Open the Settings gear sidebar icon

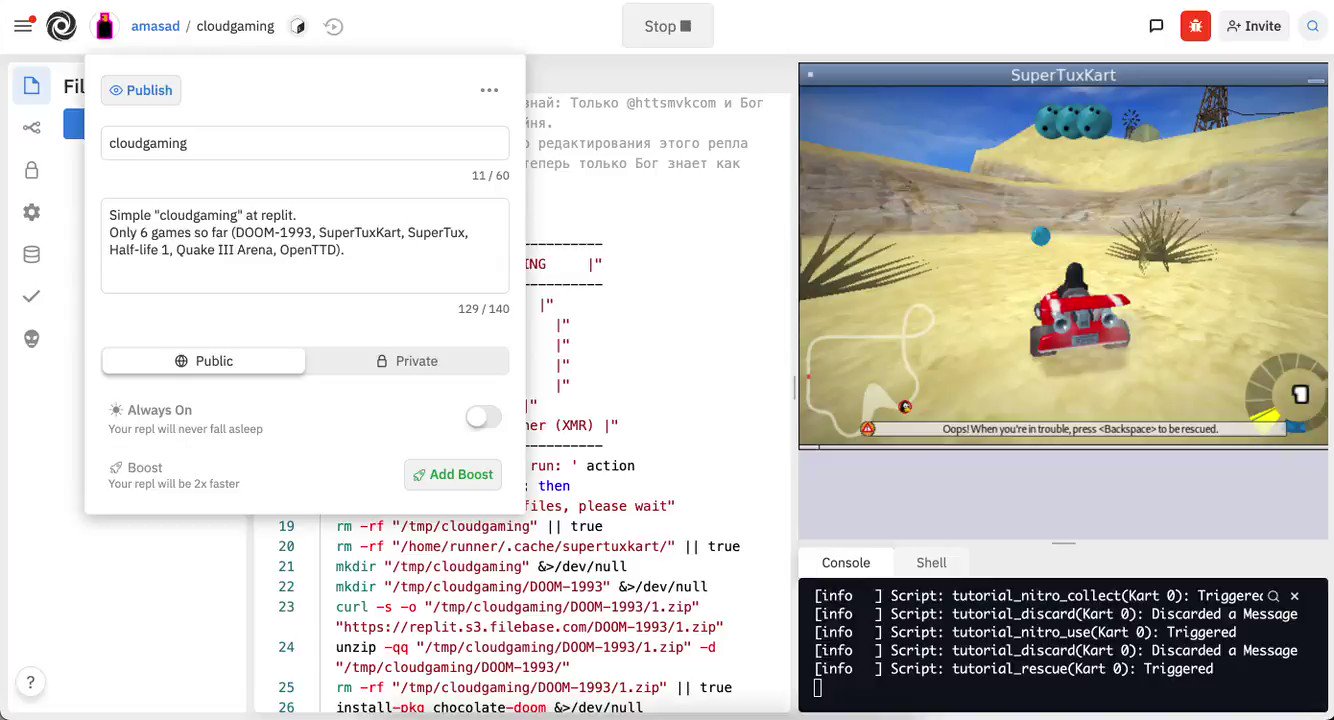point(32,212)
